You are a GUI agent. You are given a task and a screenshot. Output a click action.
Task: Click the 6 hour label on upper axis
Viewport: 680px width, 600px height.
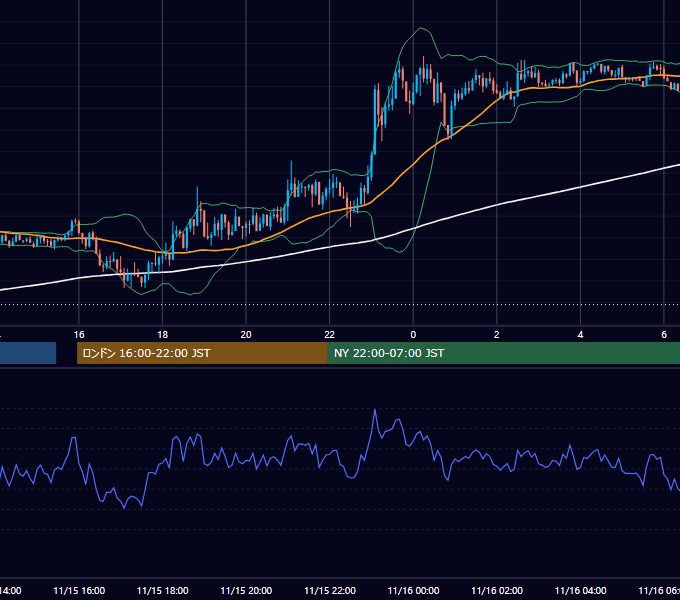click(x=664, y=335)
